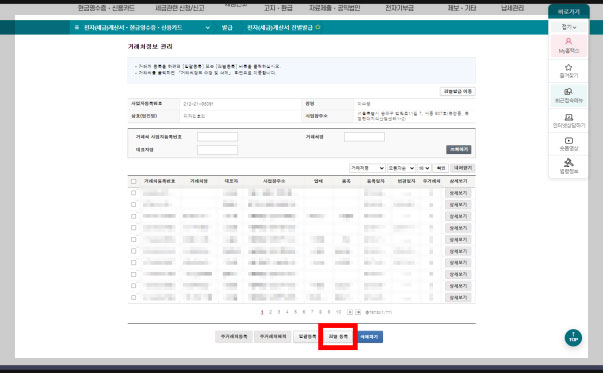Screen dimensions: 603x373
Task: Click the 등록일자 column header
Action: click(x=375, y=181)
